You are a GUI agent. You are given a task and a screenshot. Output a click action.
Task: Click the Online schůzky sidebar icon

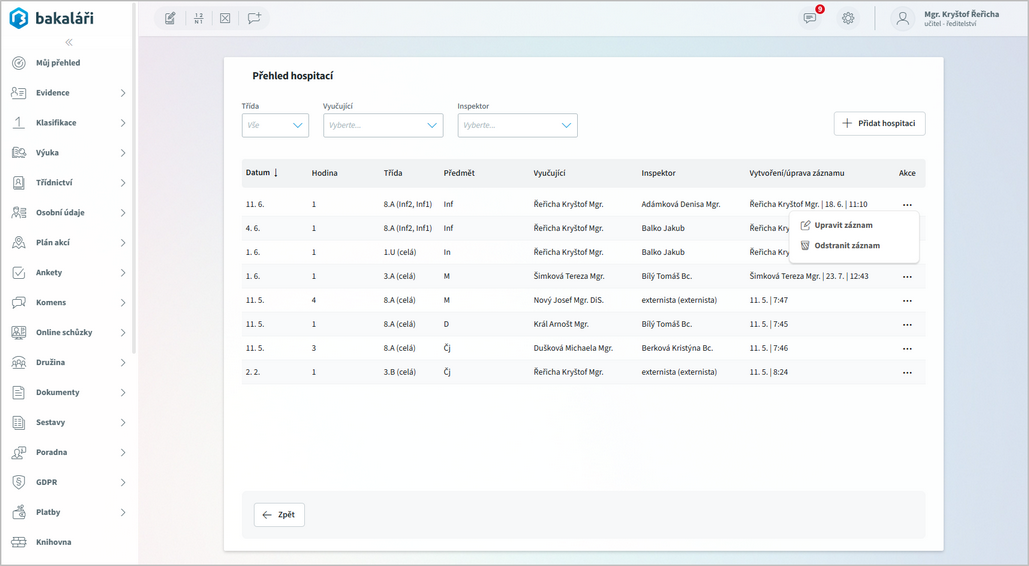coord(19,332)
